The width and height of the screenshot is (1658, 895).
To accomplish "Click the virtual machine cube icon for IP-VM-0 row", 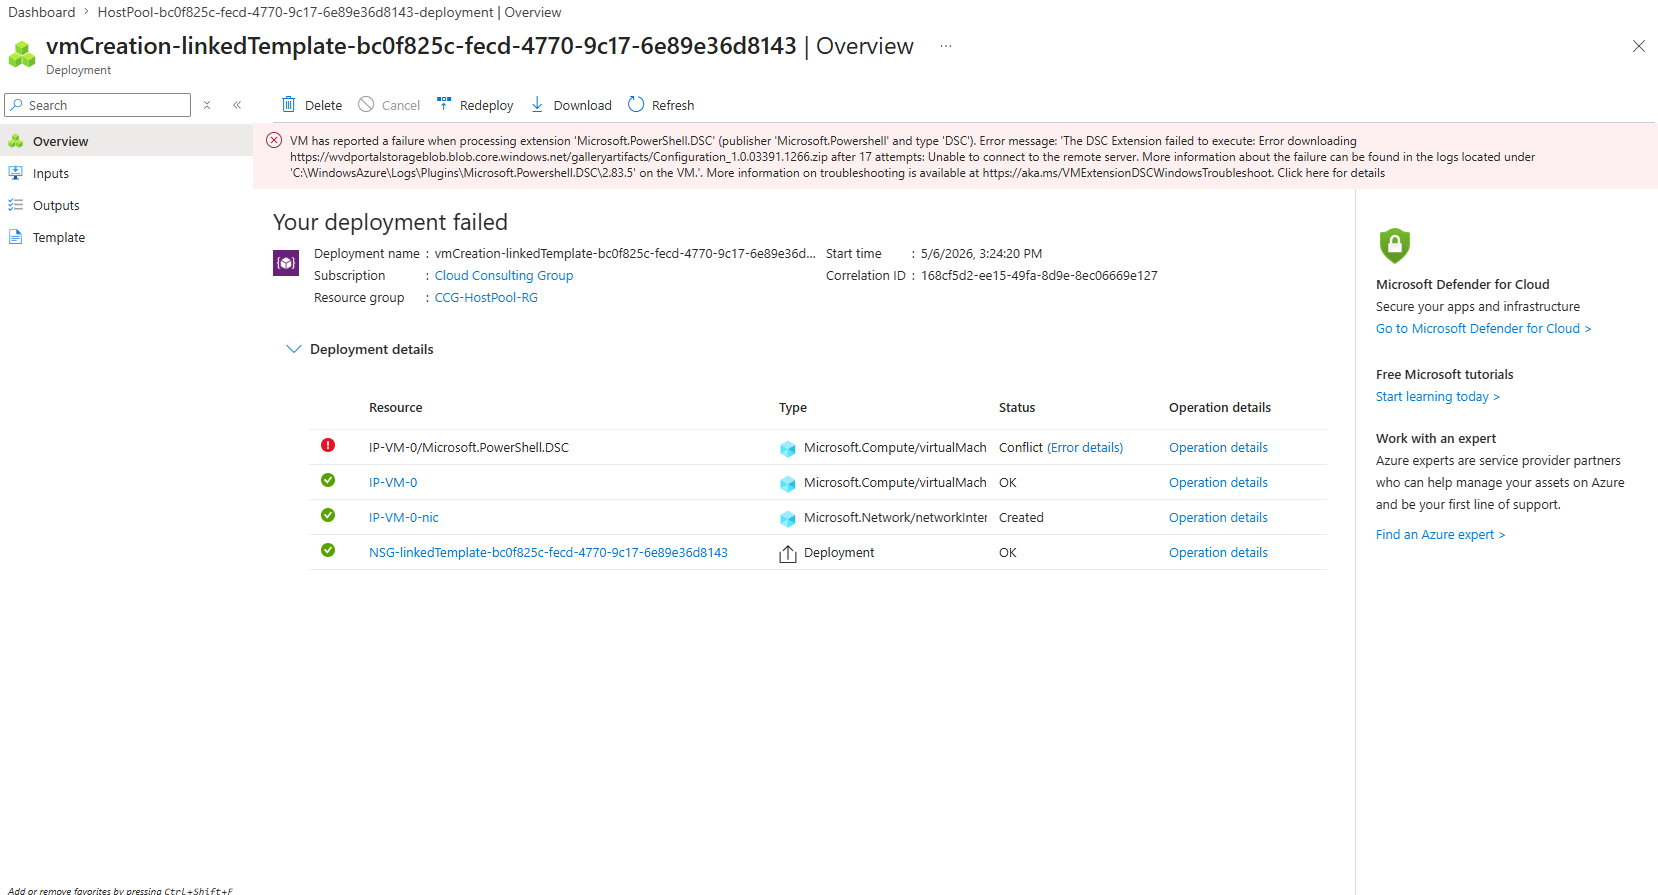I will [x=788, y=484].
